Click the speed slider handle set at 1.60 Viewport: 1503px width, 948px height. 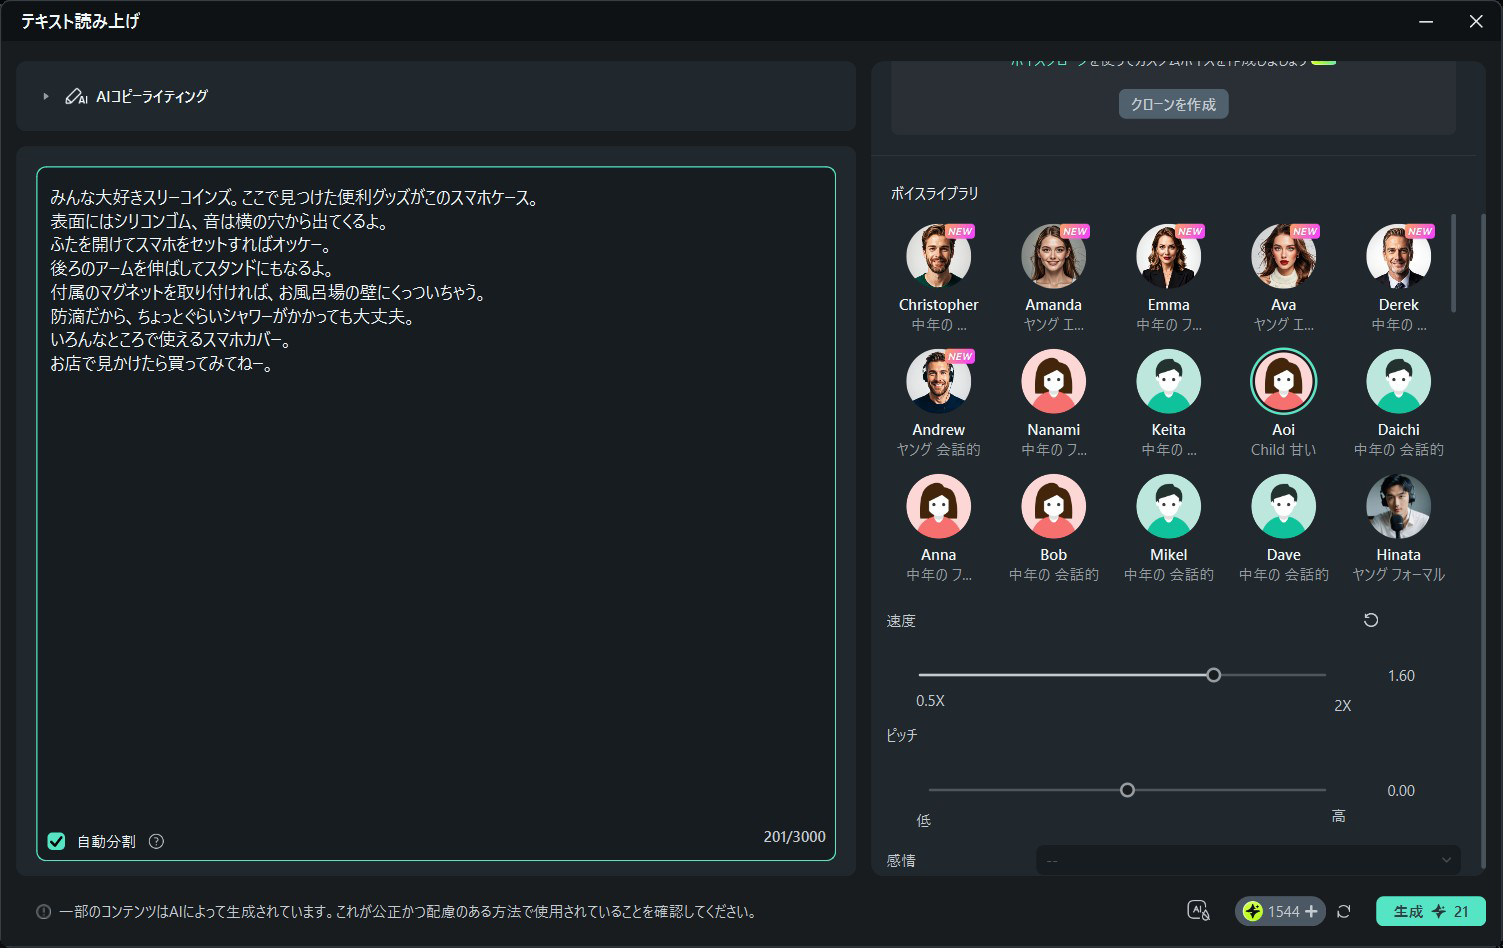click(1213, 675)
